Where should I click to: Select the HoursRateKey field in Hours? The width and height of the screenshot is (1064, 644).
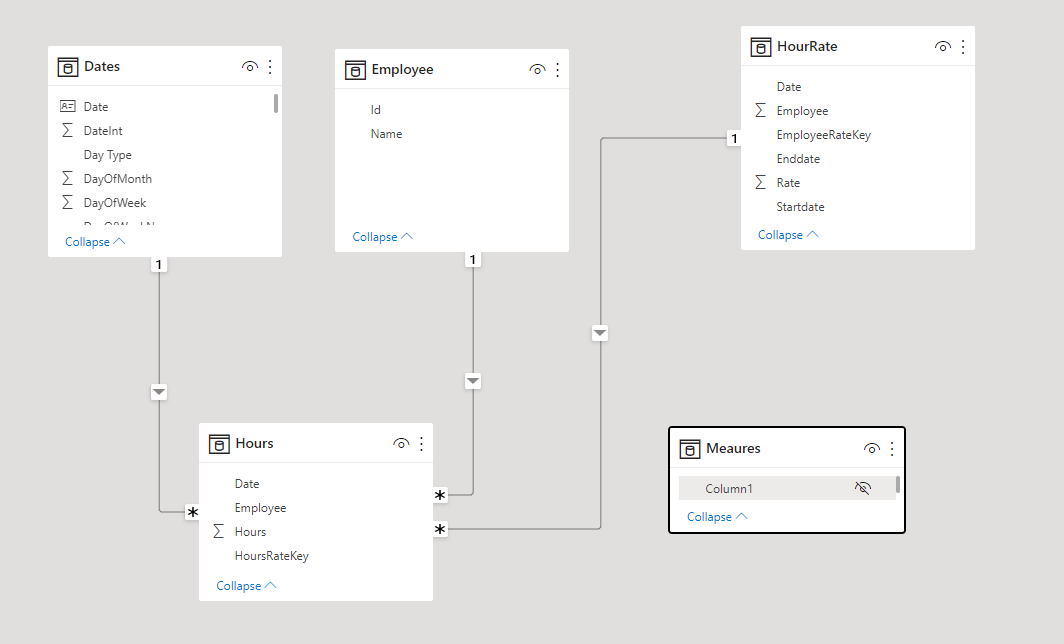click(271, 556)
